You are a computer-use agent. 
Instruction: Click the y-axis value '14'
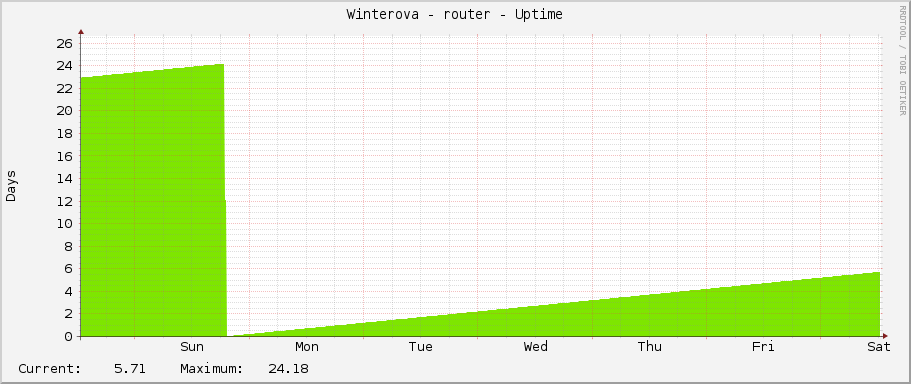click(x=65, y=179)
